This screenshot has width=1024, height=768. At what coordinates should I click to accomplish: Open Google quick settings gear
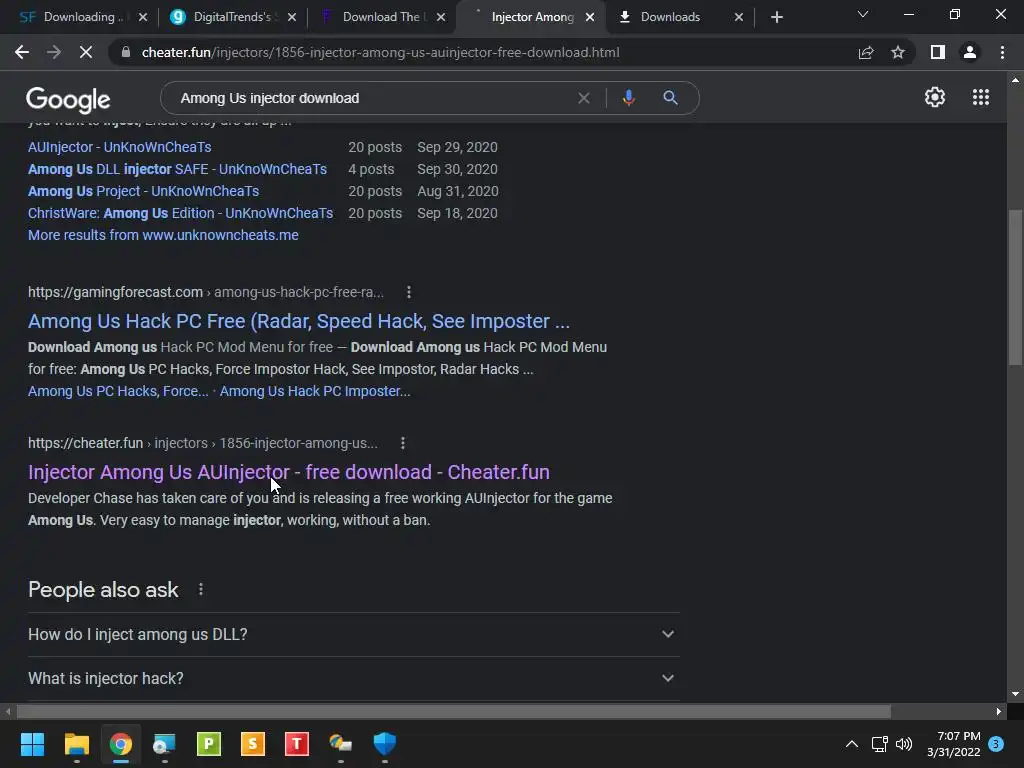click(x=935, y=97)
